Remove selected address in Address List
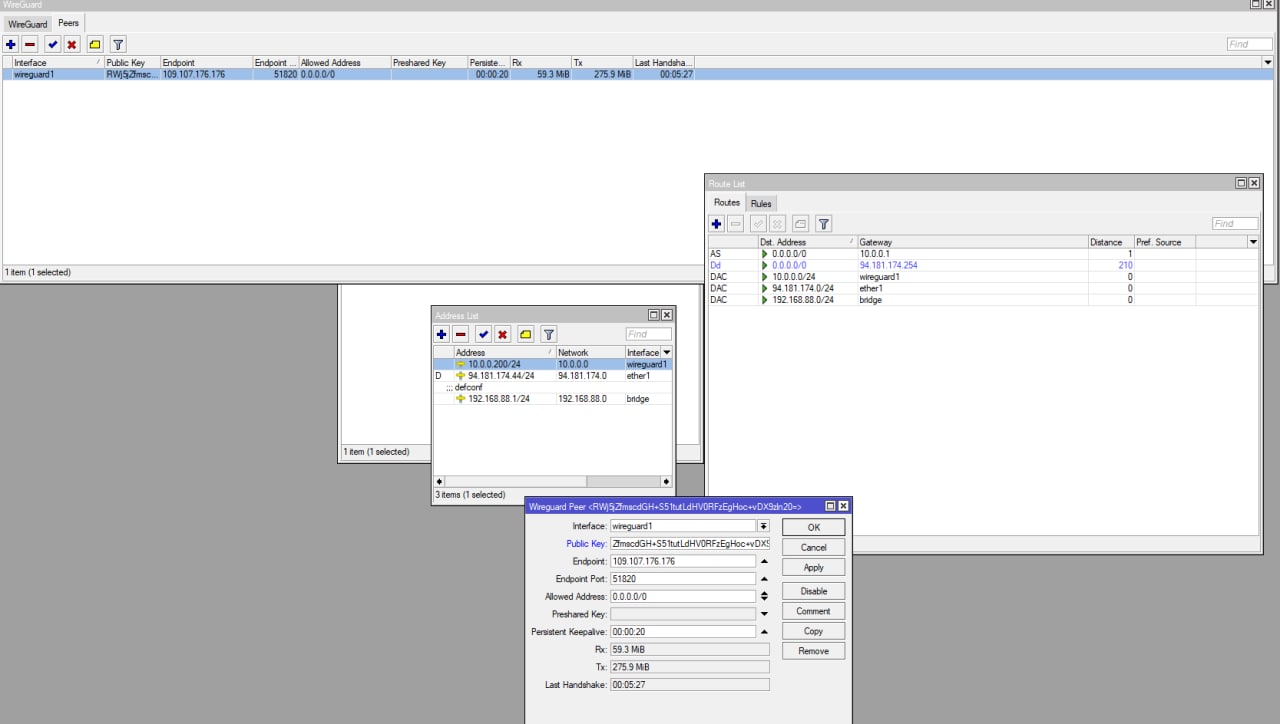 (x=460, y=334)
